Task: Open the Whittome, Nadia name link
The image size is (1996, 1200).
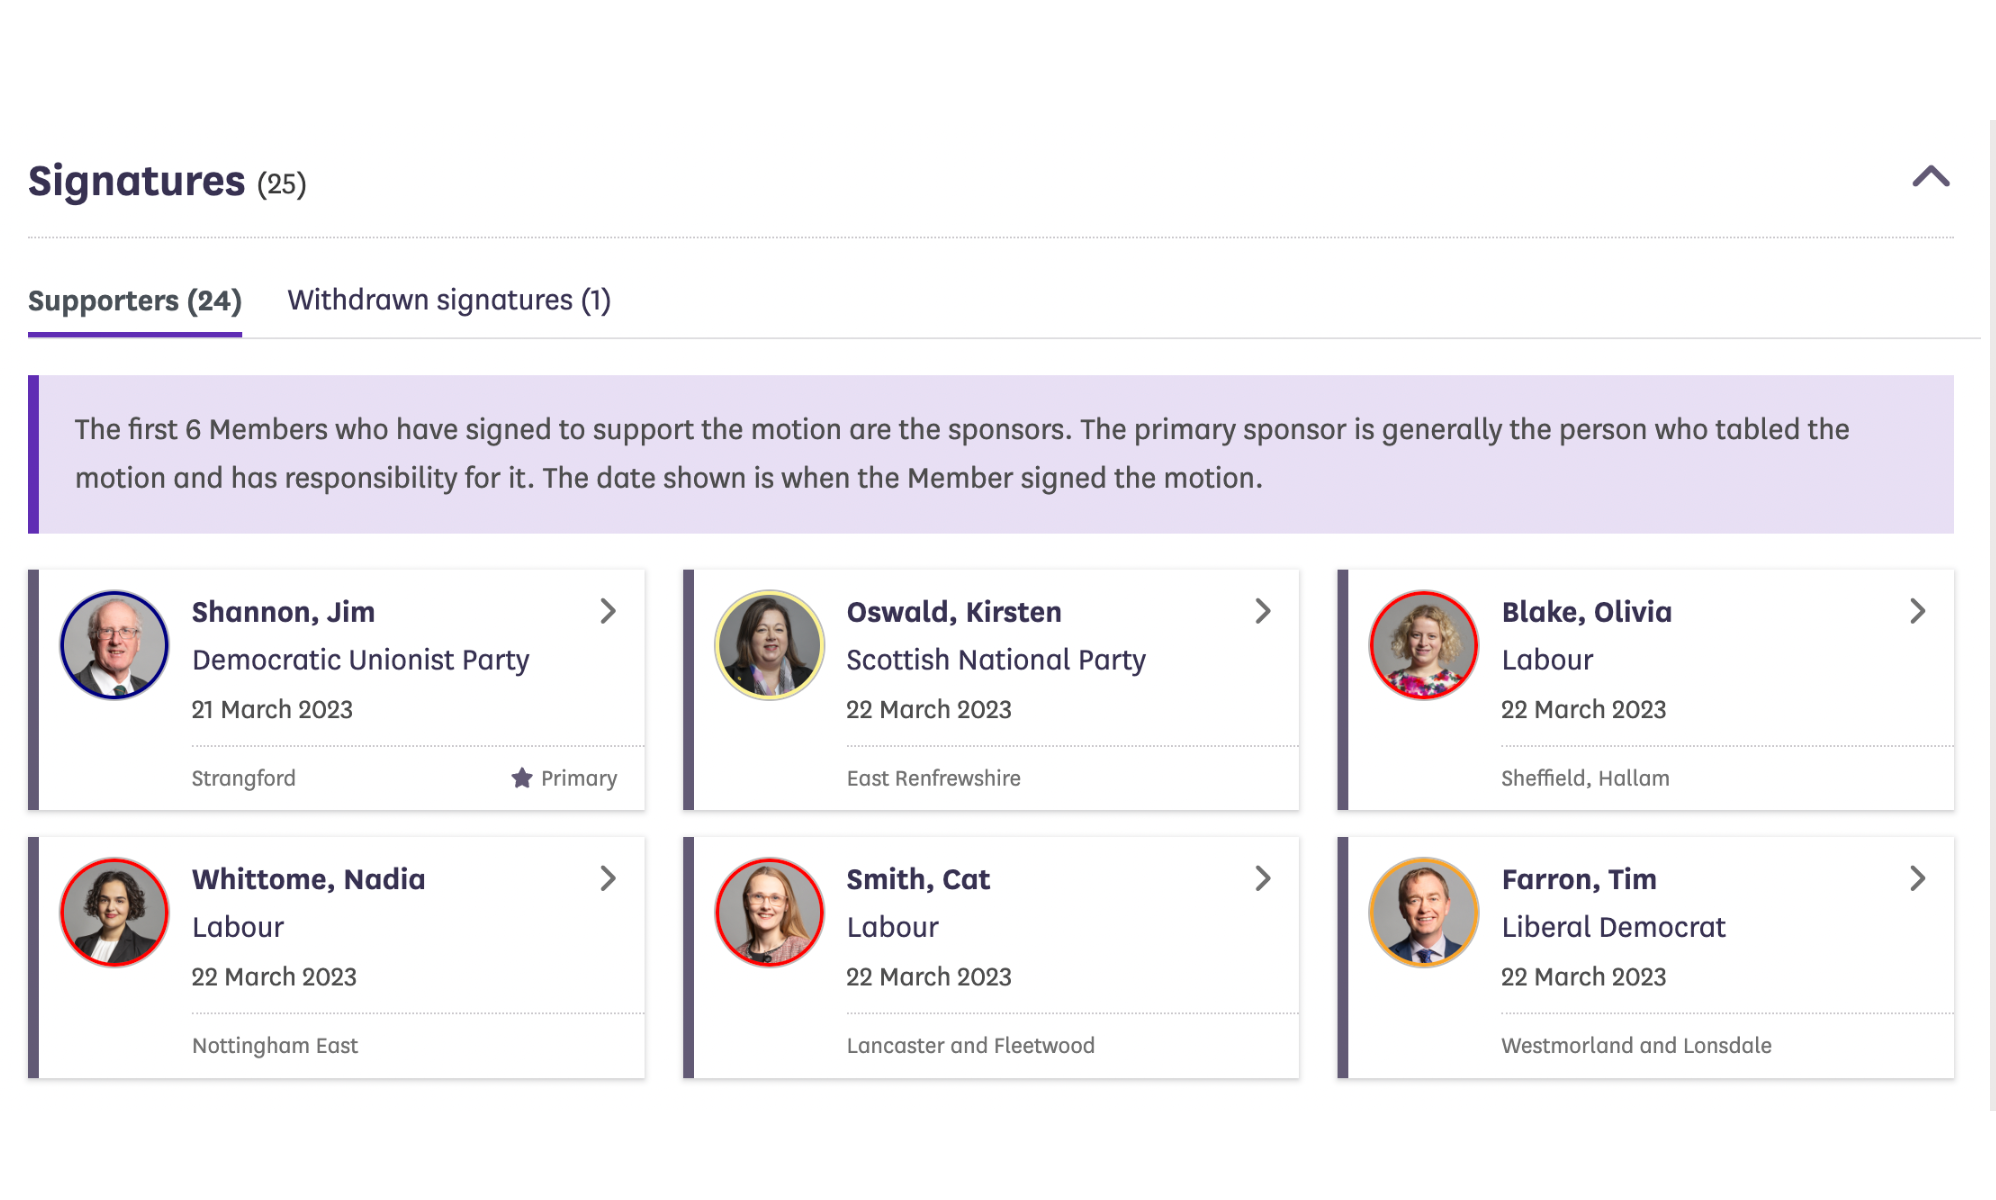Action: (308, 879)
